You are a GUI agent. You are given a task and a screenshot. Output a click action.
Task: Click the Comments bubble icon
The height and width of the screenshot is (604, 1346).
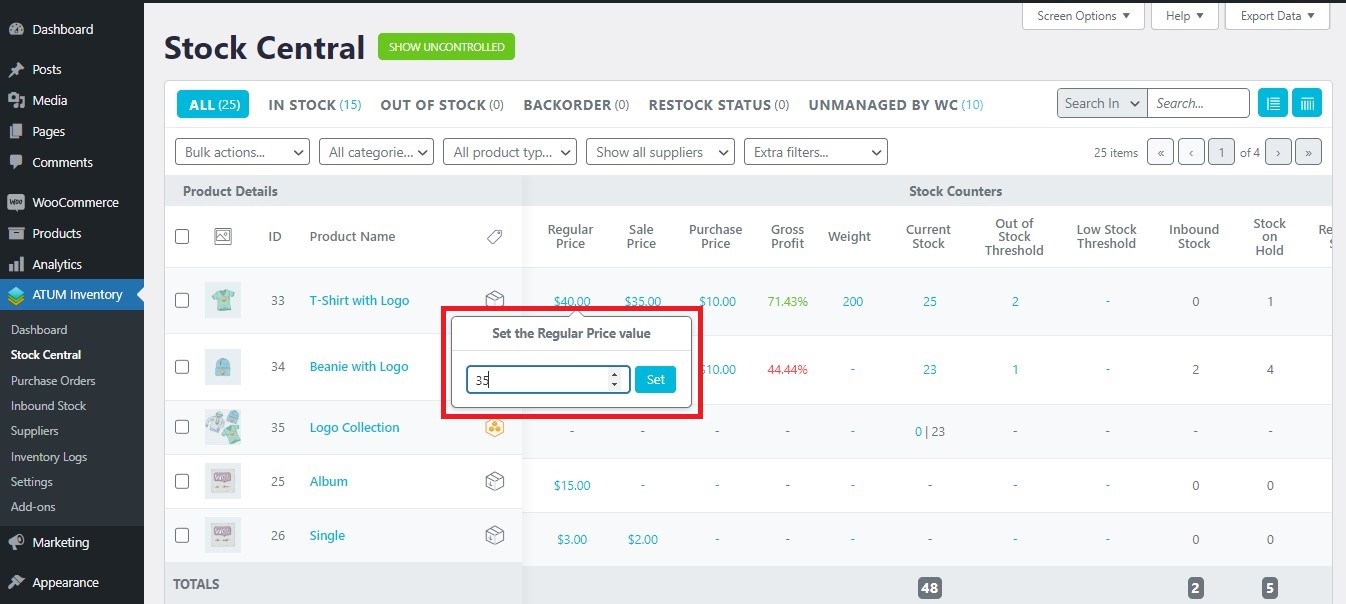[16, 162]
